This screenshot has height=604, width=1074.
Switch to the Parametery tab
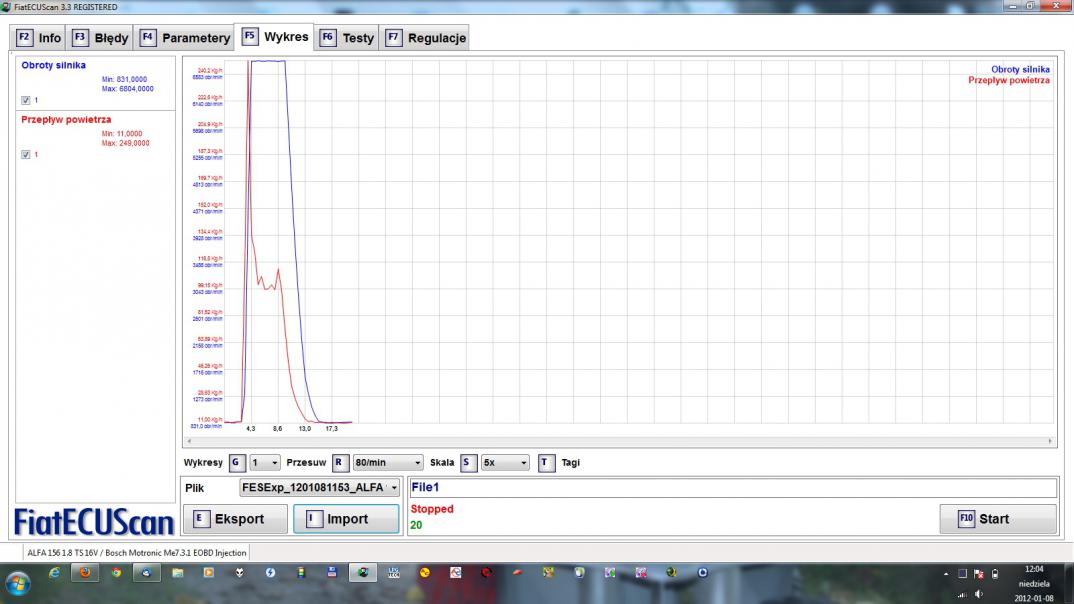coord(185,38)
